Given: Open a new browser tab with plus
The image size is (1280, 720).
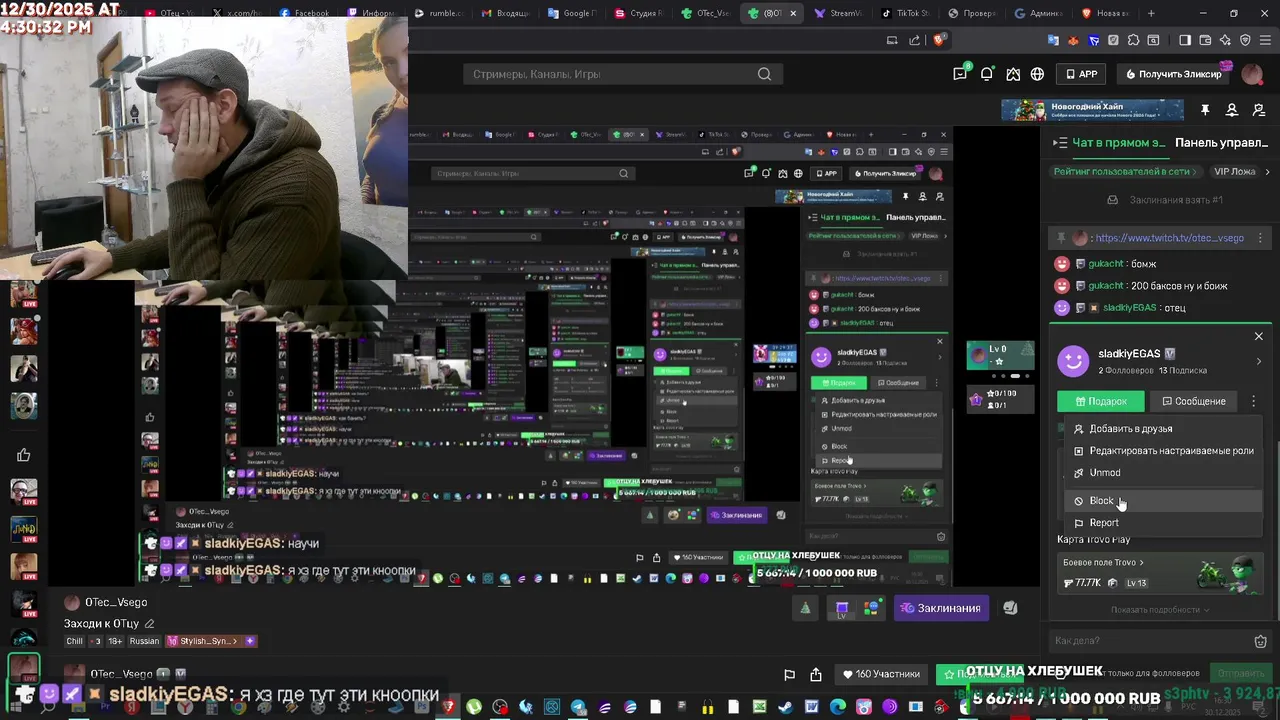Looking at the screenshot, I should point(1151,13).
